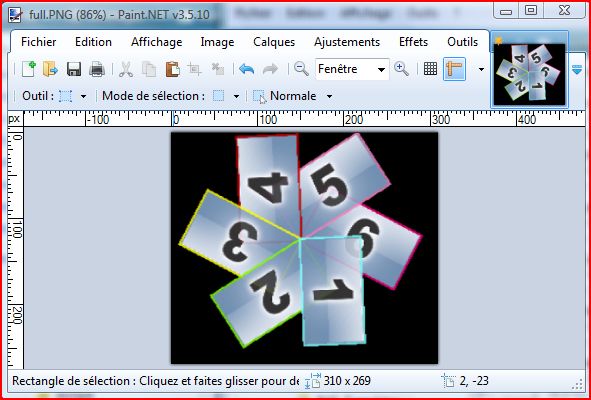This screenshot has height=400, width=591.
Task: Redo action with the grey arrow
Action: 270,69
